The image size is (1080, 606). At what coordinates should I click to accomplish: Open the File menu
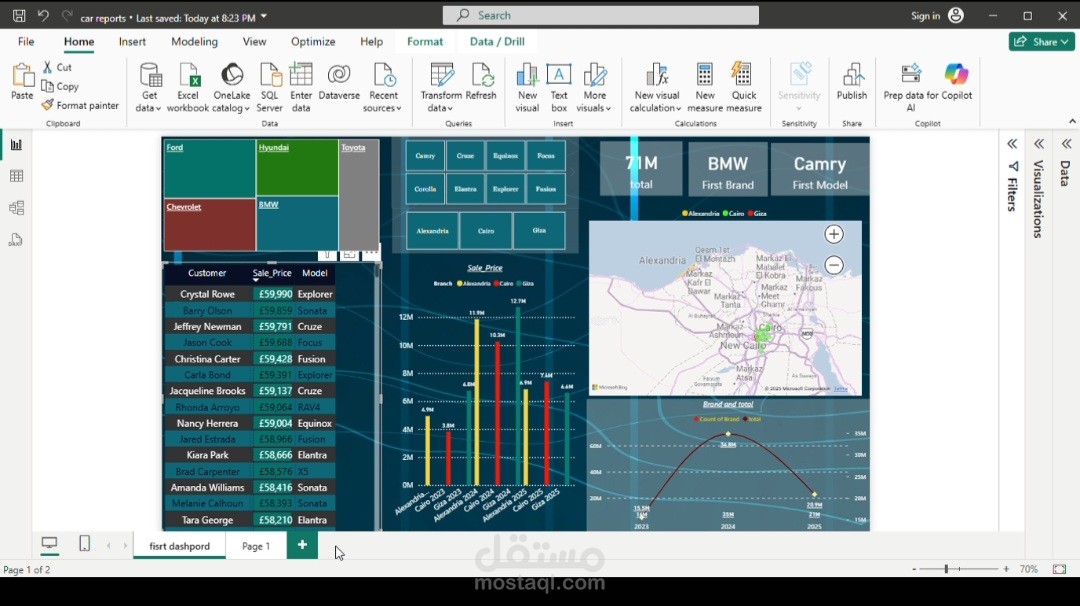(26, 41)
